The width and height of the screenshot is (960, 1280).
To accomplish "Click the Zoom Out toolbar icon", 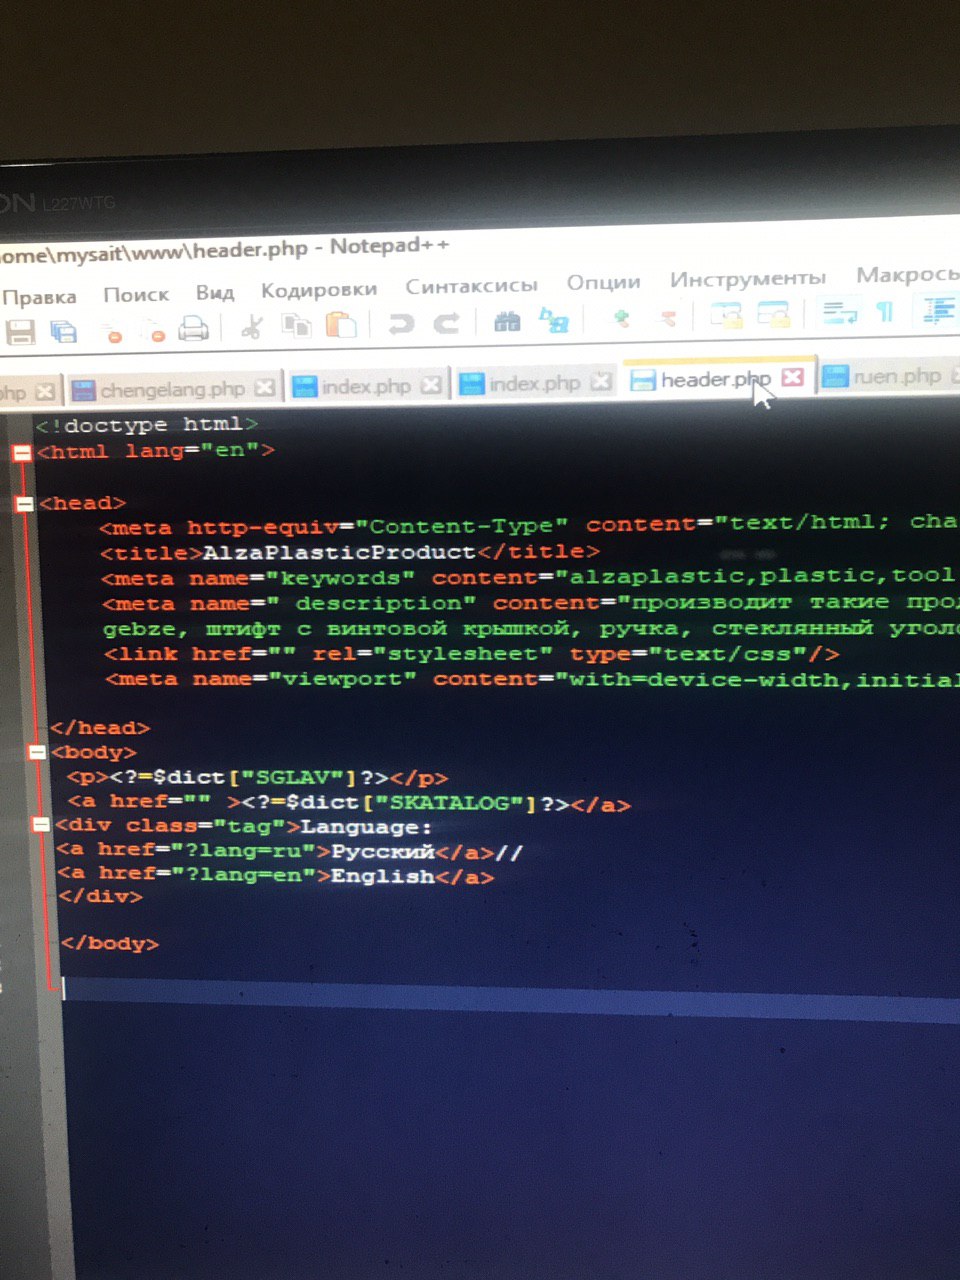I will coord(668,317).
